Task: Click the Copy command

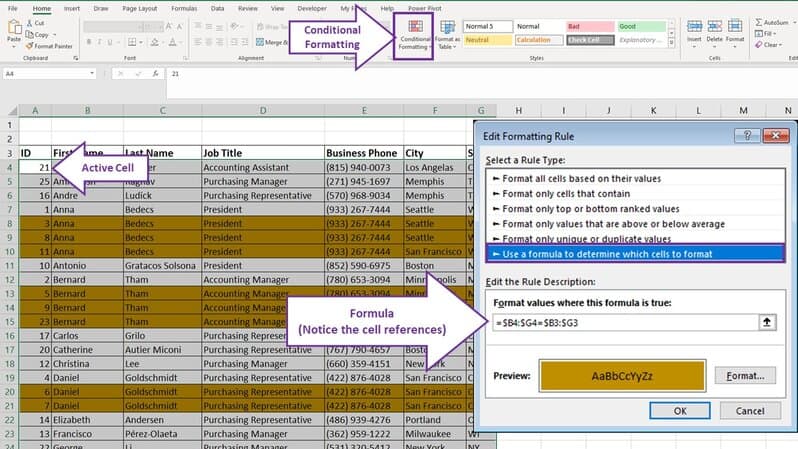Action: click(37, 35)
